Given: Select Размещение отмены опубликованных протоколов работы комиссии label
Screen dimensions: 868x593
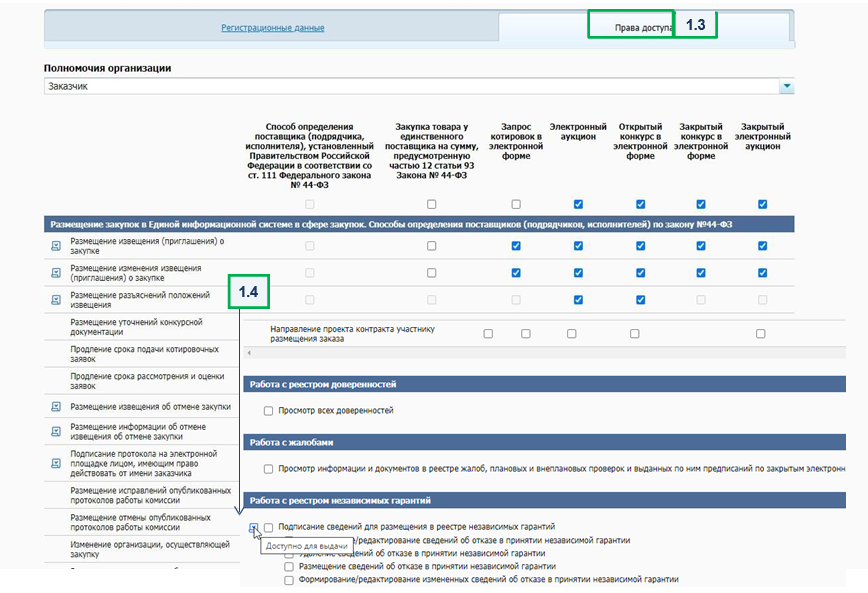Looking at the screenshot, I should pyautogui.click(x=141, y=523).
